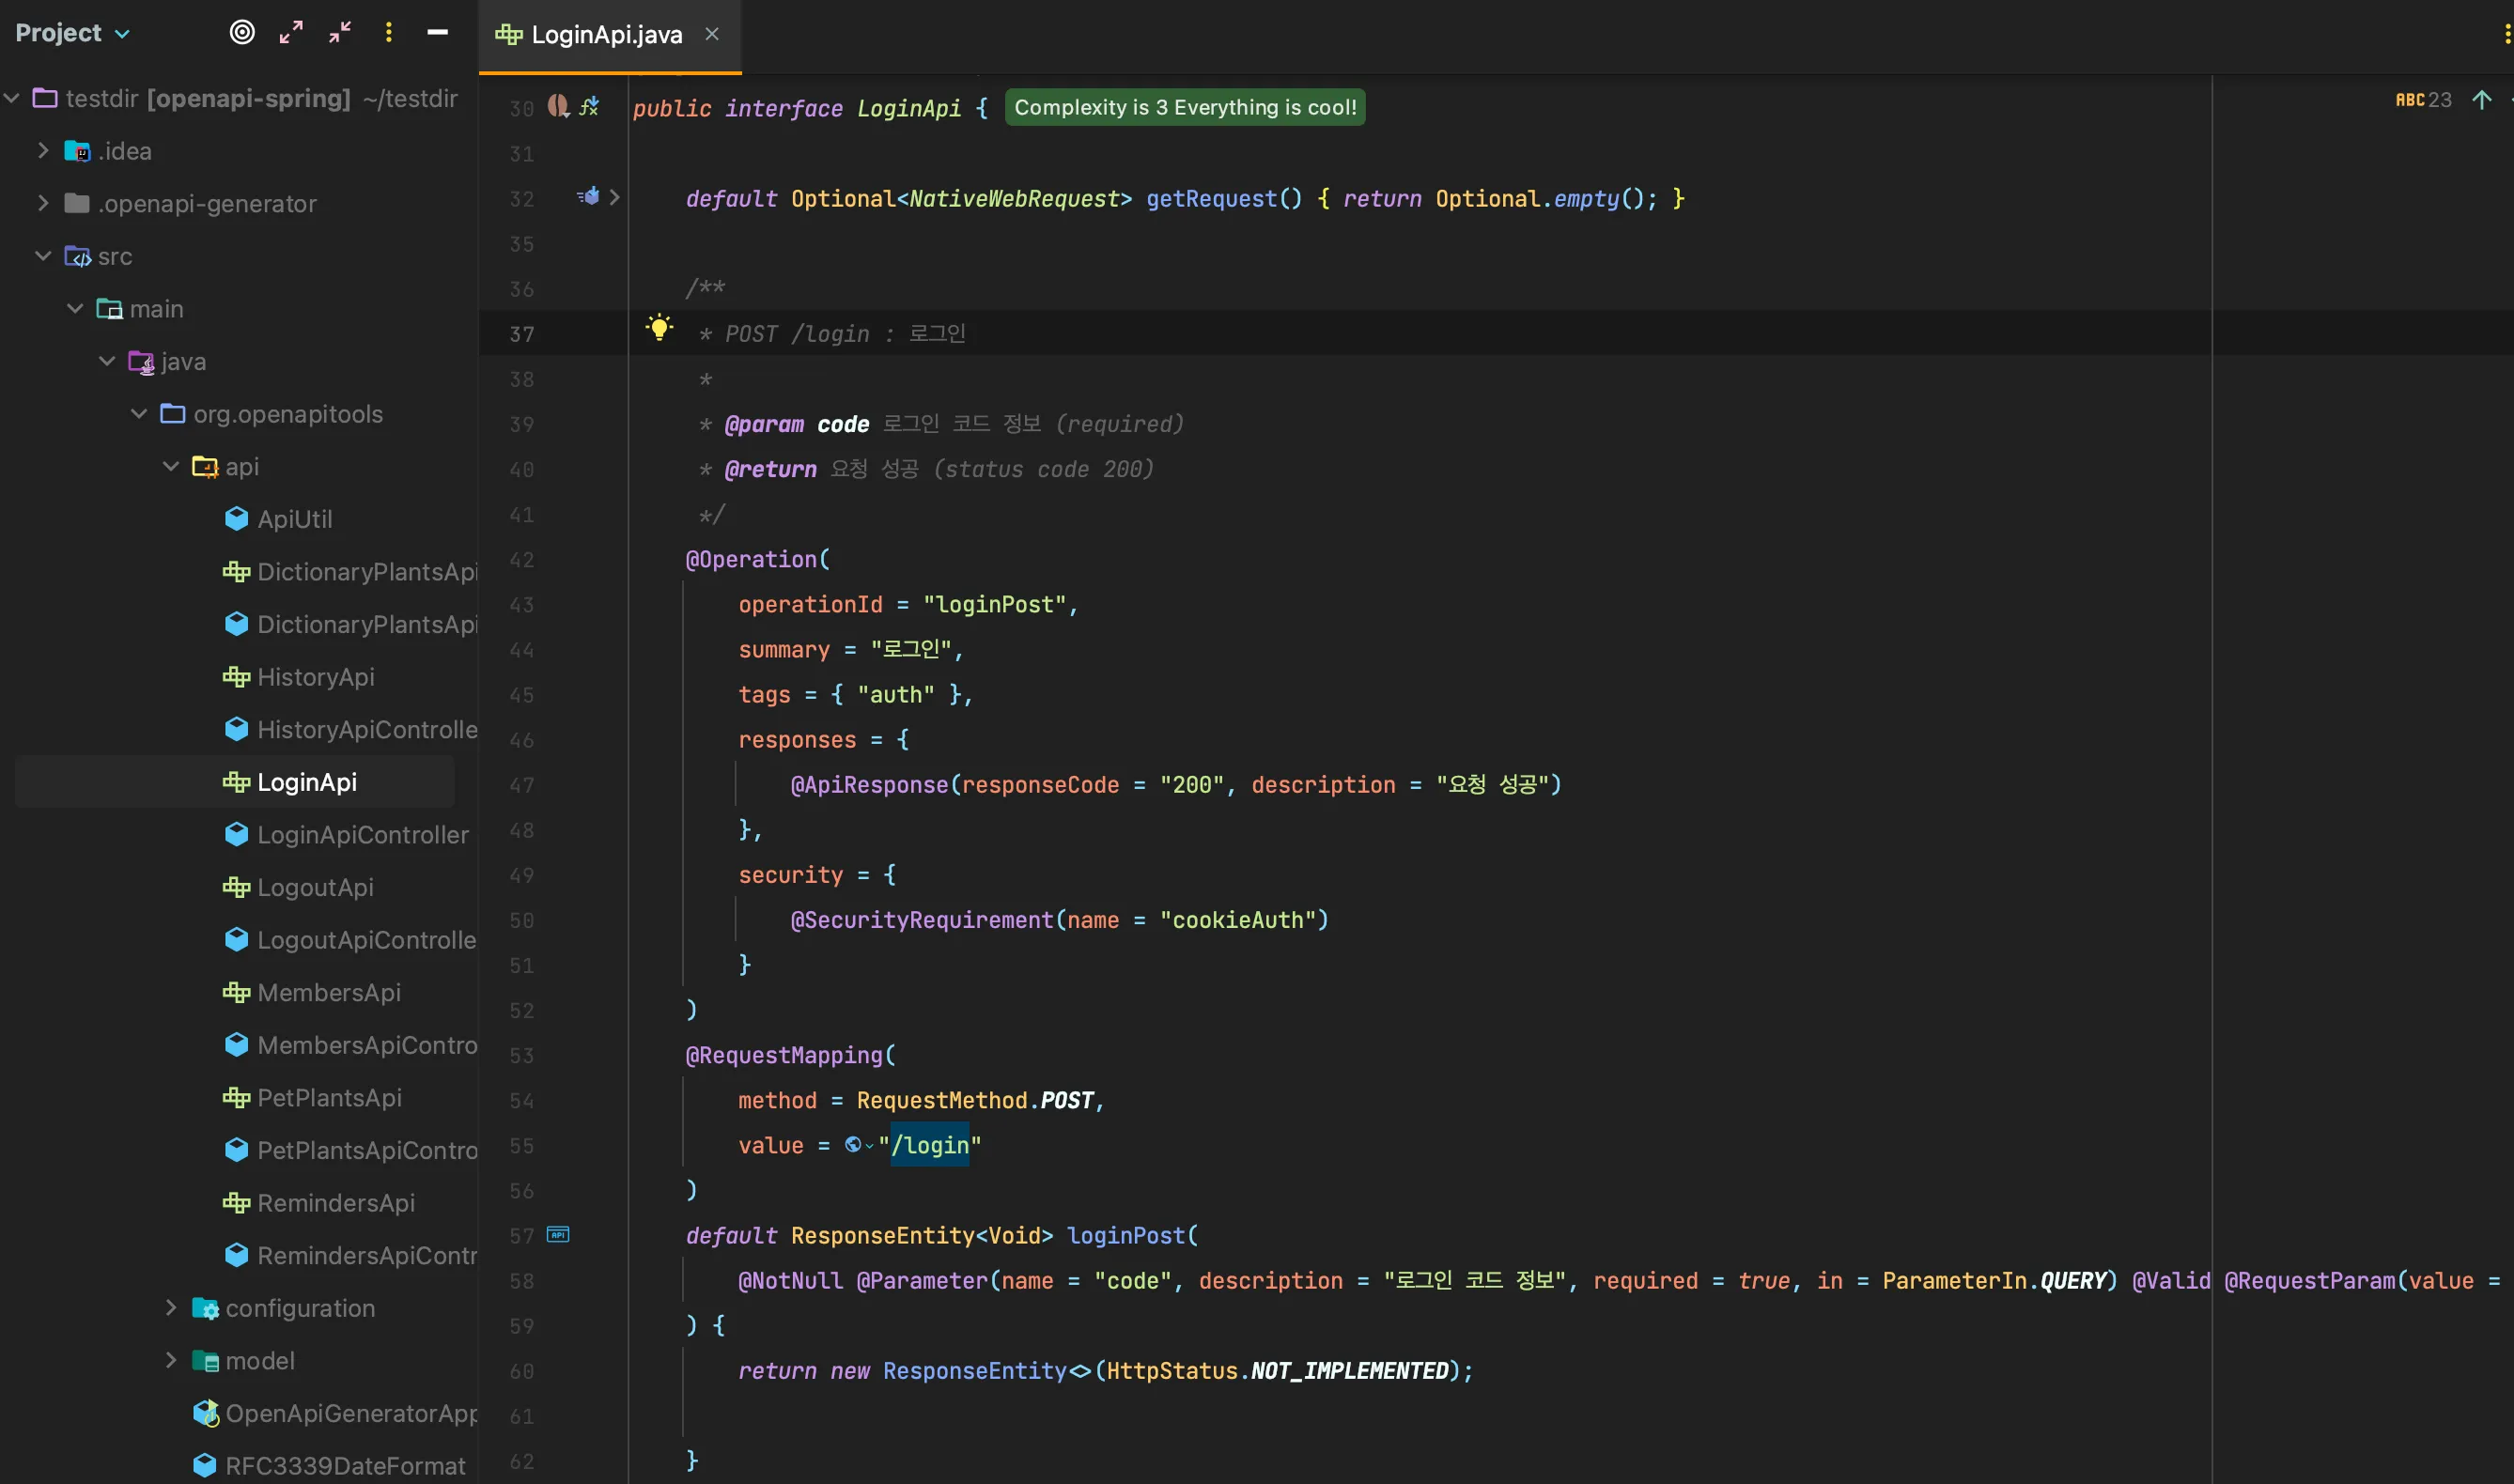The height and width of the screenshot is (1484, 2514).
Task: Click the Complexity is 3 inlay hint
Action: click(1184, 108)
